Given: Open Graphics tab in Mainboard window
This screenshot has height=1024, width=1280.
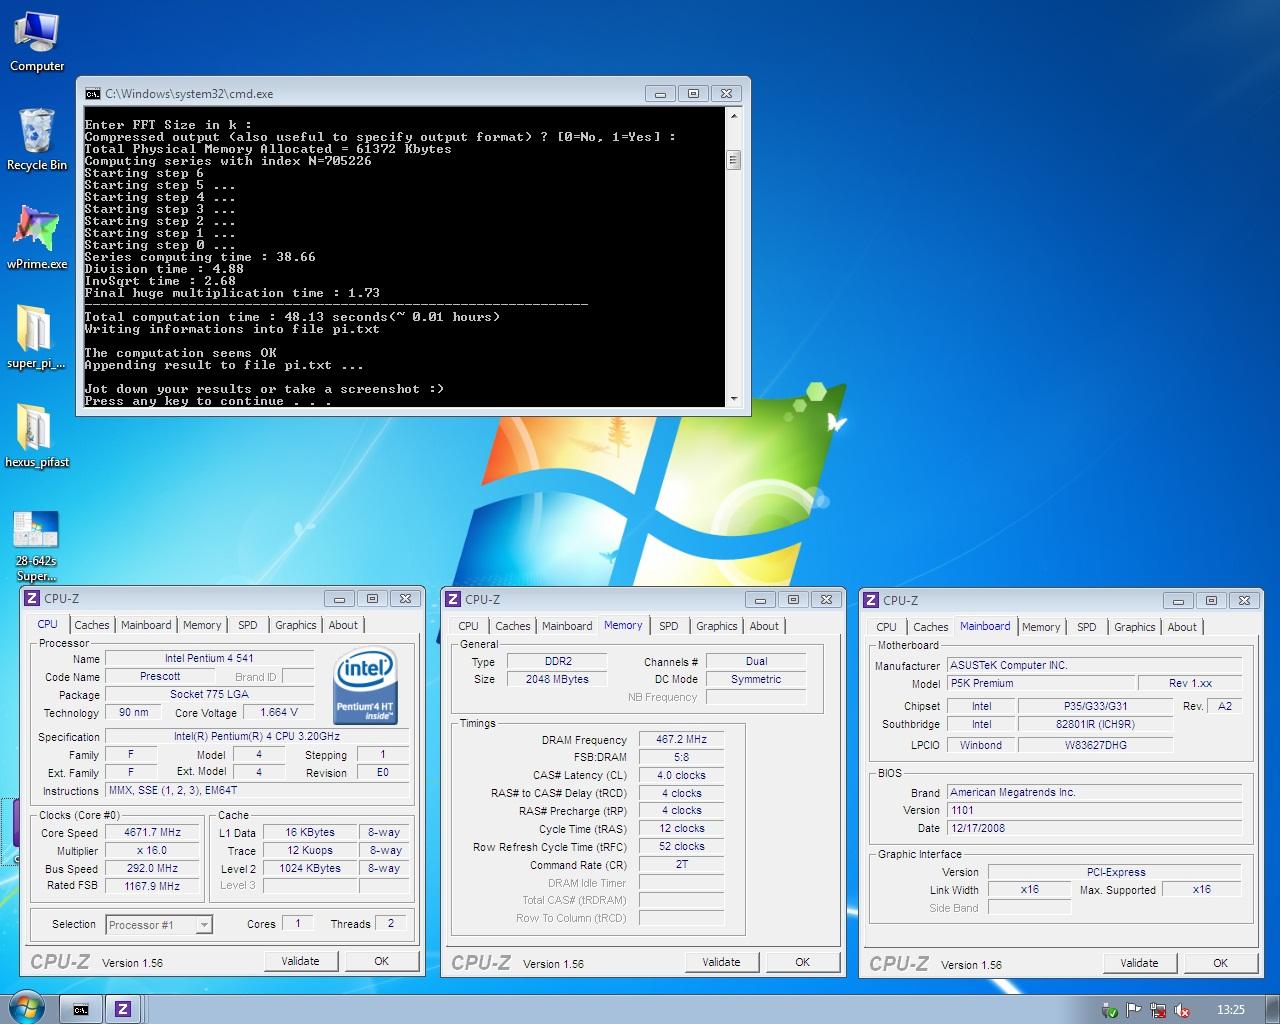Looking at the screenshot, I should (1135, 627).
